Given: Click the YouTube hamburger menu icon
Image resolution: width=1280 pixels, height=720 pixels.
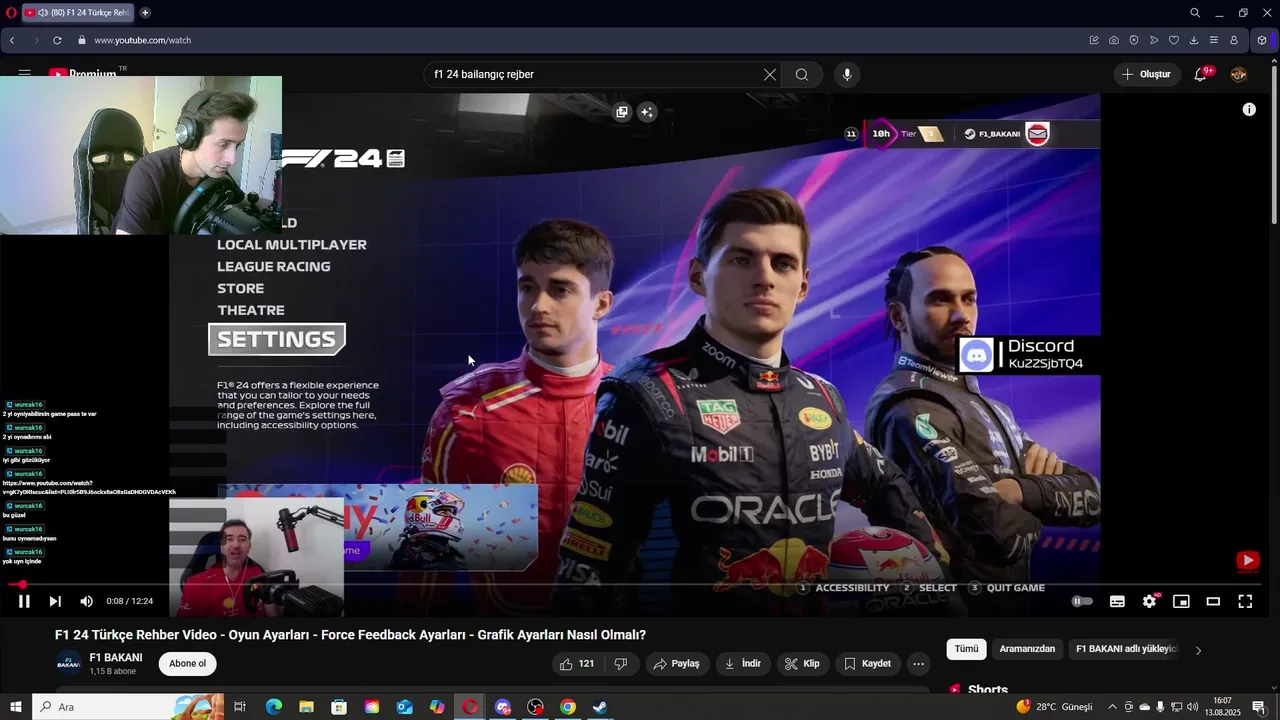Looking at the screenshot, I should point(24,74).
